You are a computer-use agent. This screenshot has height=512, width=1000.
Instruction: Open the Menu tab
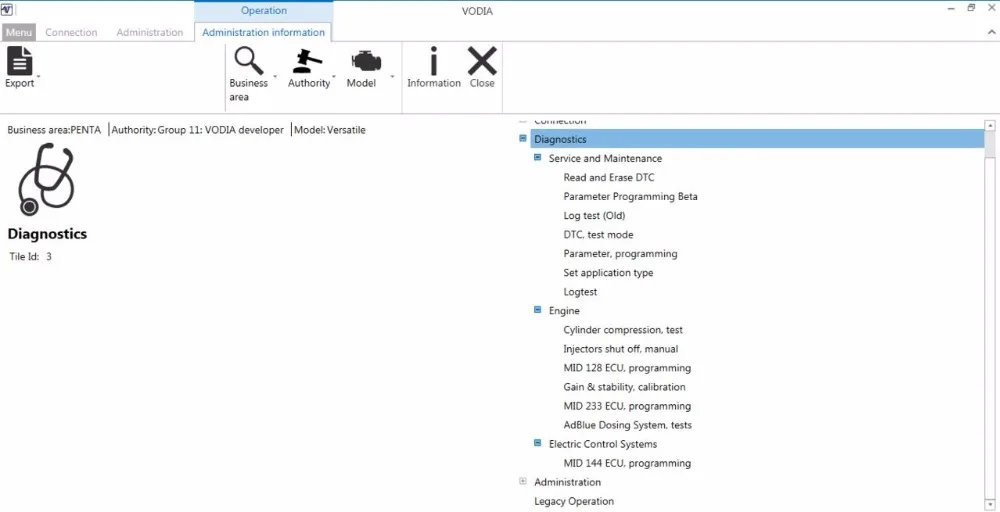(x=18, y=33)
